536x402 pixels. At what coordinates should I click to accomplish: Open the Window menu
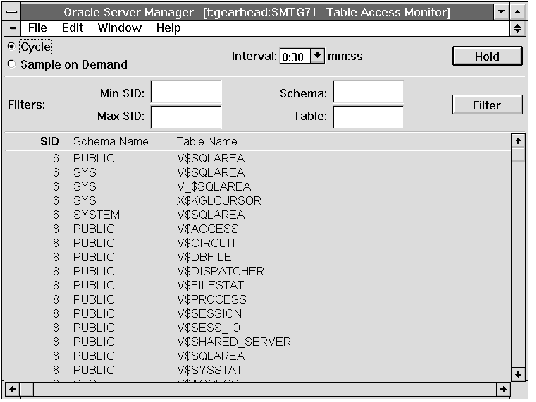120,28
